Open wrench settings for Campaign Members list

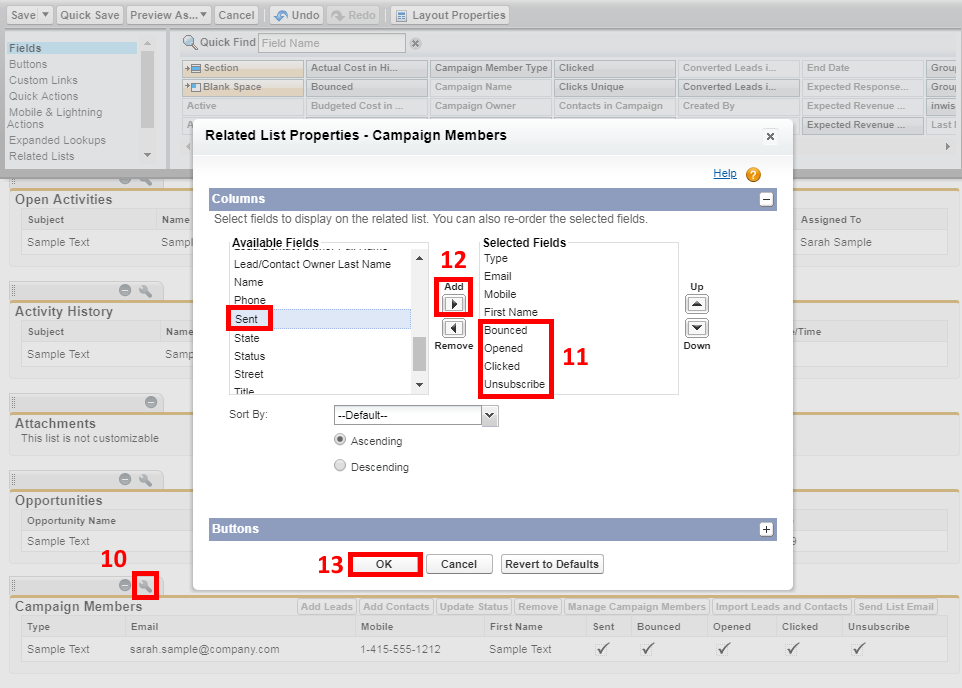pos(145,586)
